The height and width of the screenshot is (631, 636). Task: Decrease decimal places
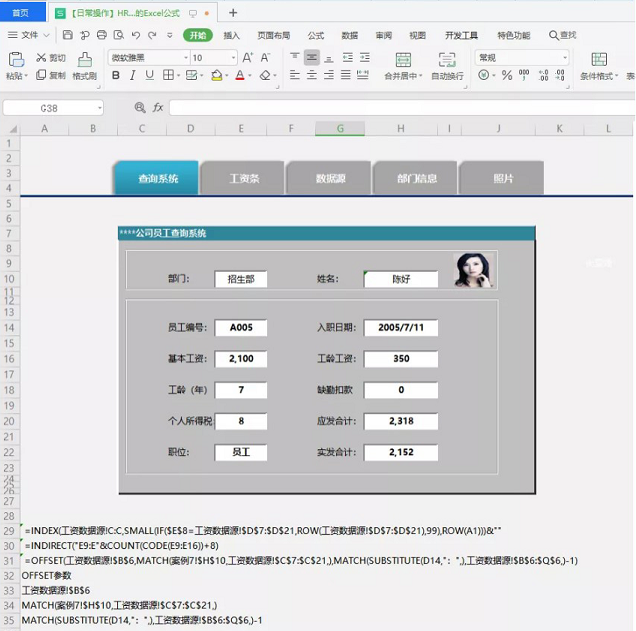560,75
